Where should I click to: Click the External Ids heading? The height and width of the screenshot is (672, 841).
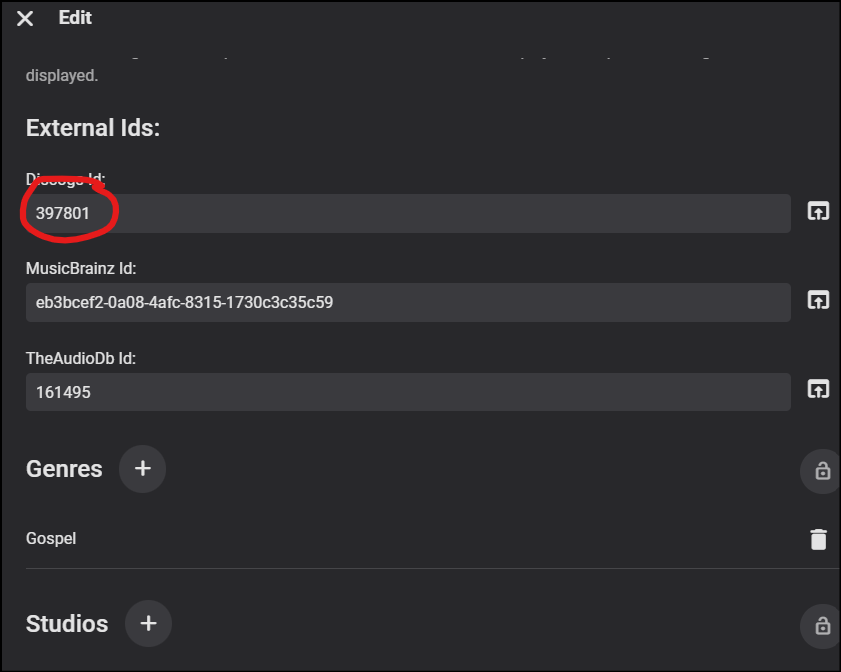pyautogui.click(x=93, y=128)
